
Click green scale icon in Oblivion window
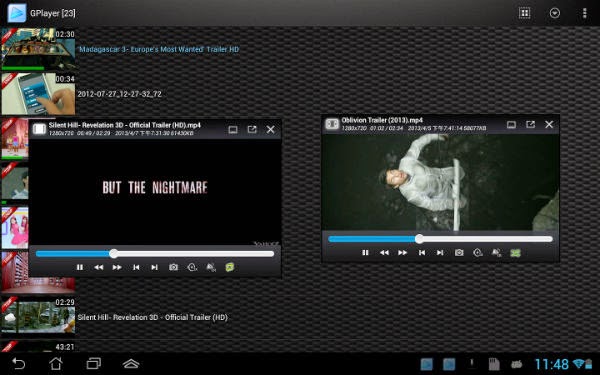point(515,253)
